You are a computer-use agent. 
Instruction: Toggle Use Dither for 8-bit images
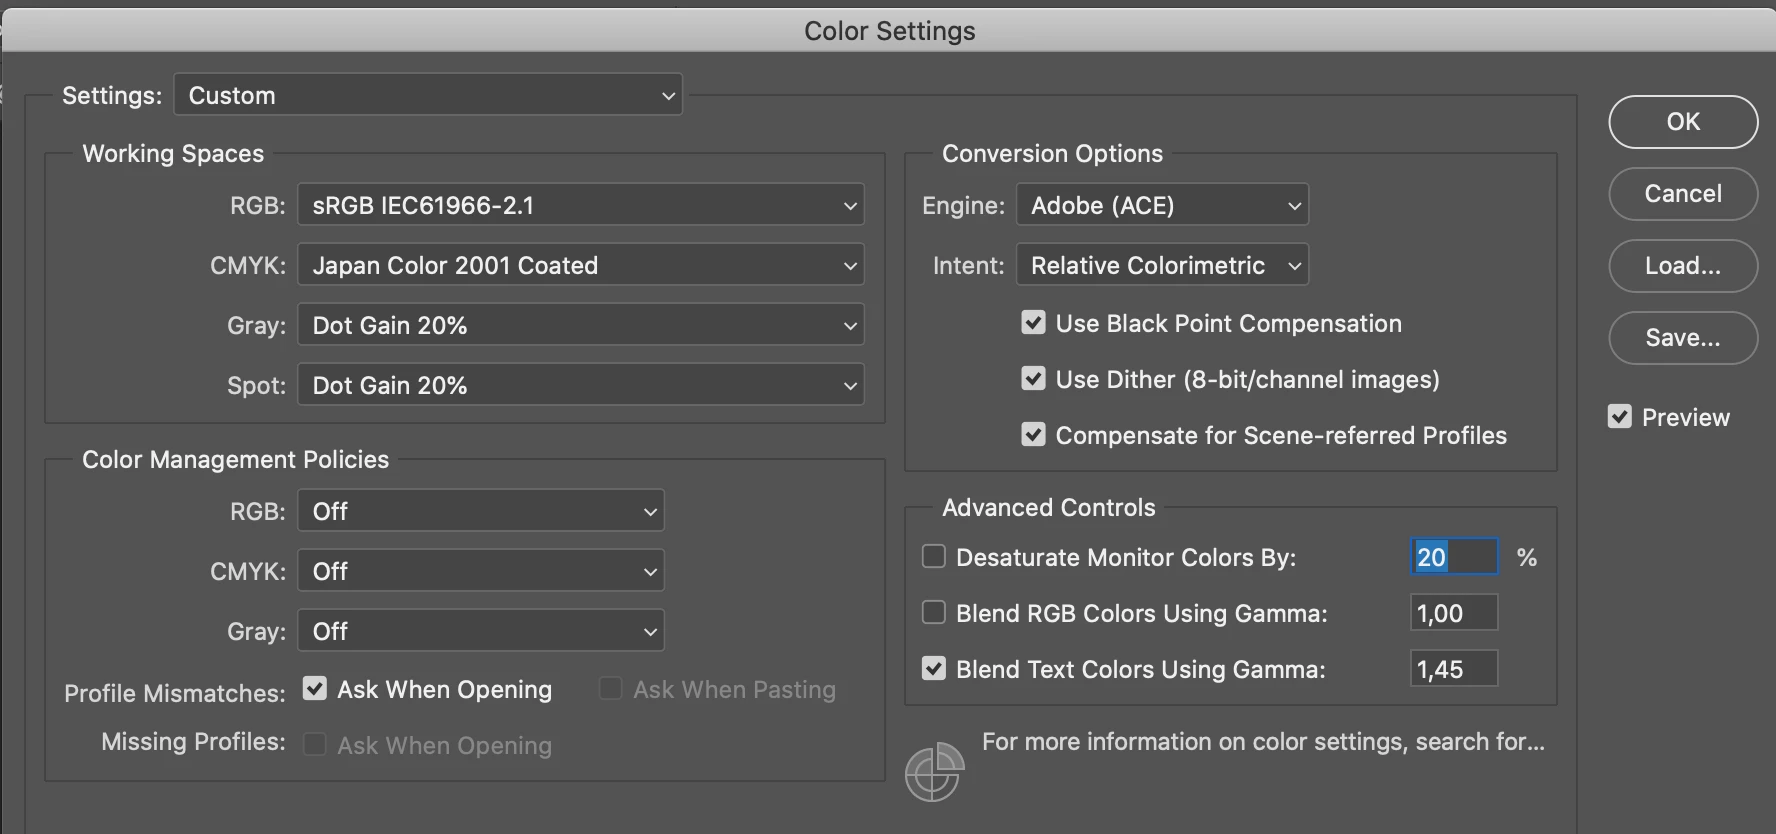1033,378
